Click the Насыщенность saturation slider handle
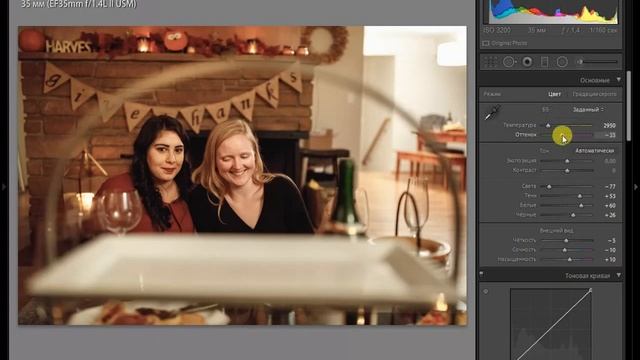Screen dimensions: 640x360 pyautogui.click(x=569, y=259)
